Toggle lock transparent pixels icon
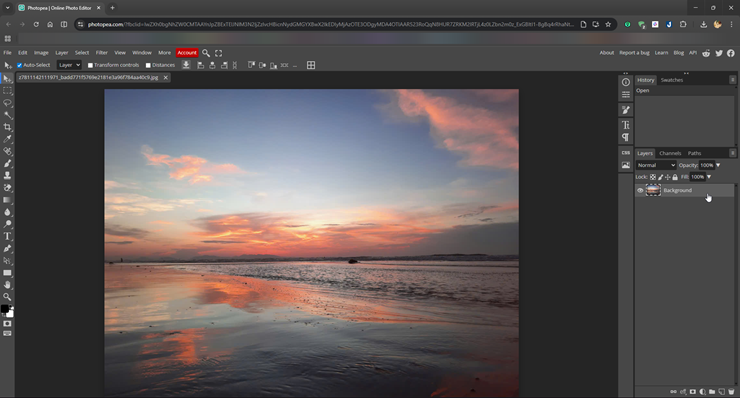Viewport: 740px width, 398px height. point(653,177)
